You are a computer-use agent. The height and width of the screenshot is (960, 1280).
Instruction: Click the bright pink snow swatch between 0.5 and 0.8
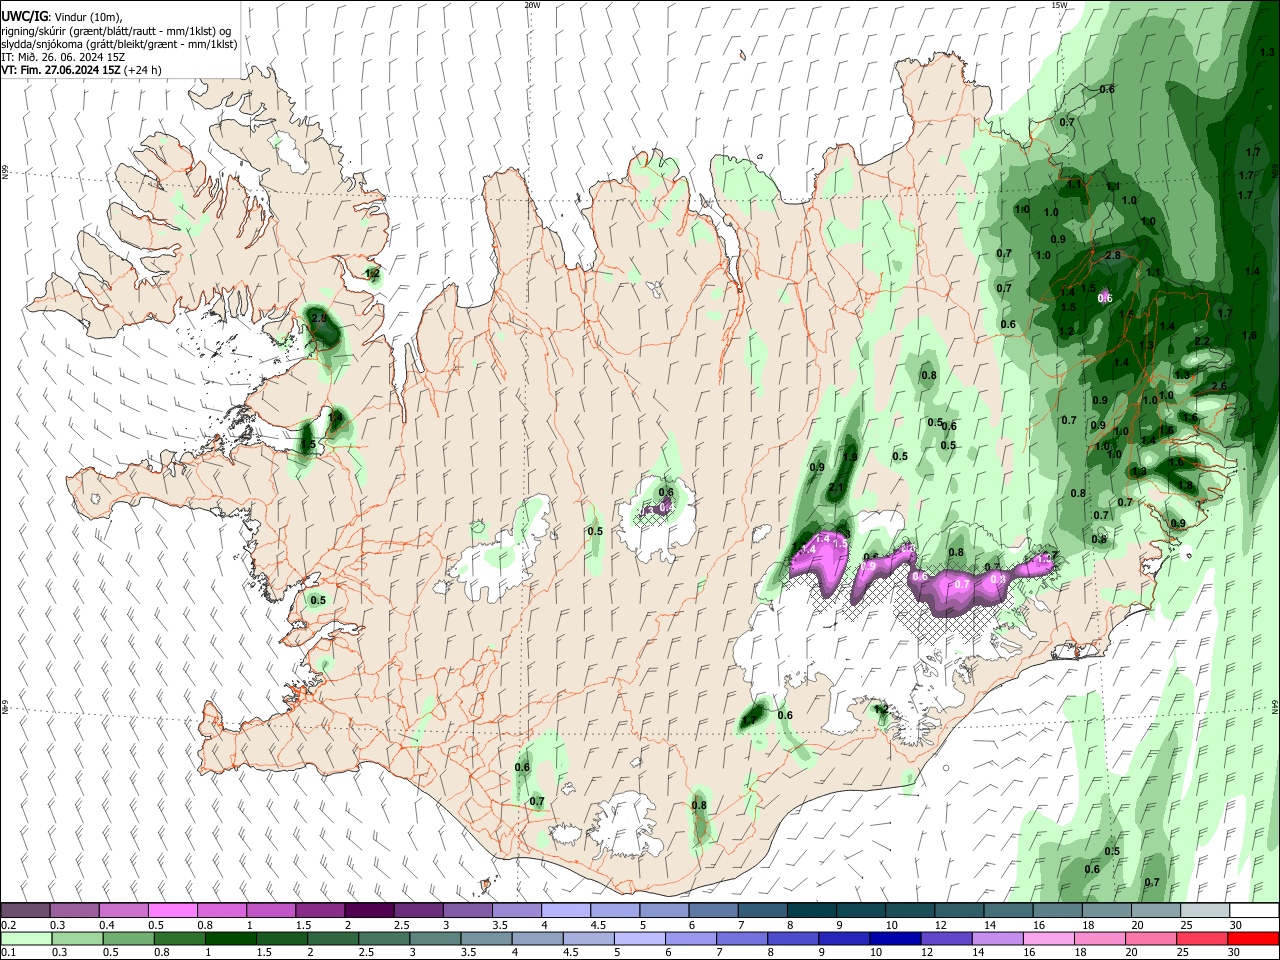pyautogui.click(x=172, y=910)
